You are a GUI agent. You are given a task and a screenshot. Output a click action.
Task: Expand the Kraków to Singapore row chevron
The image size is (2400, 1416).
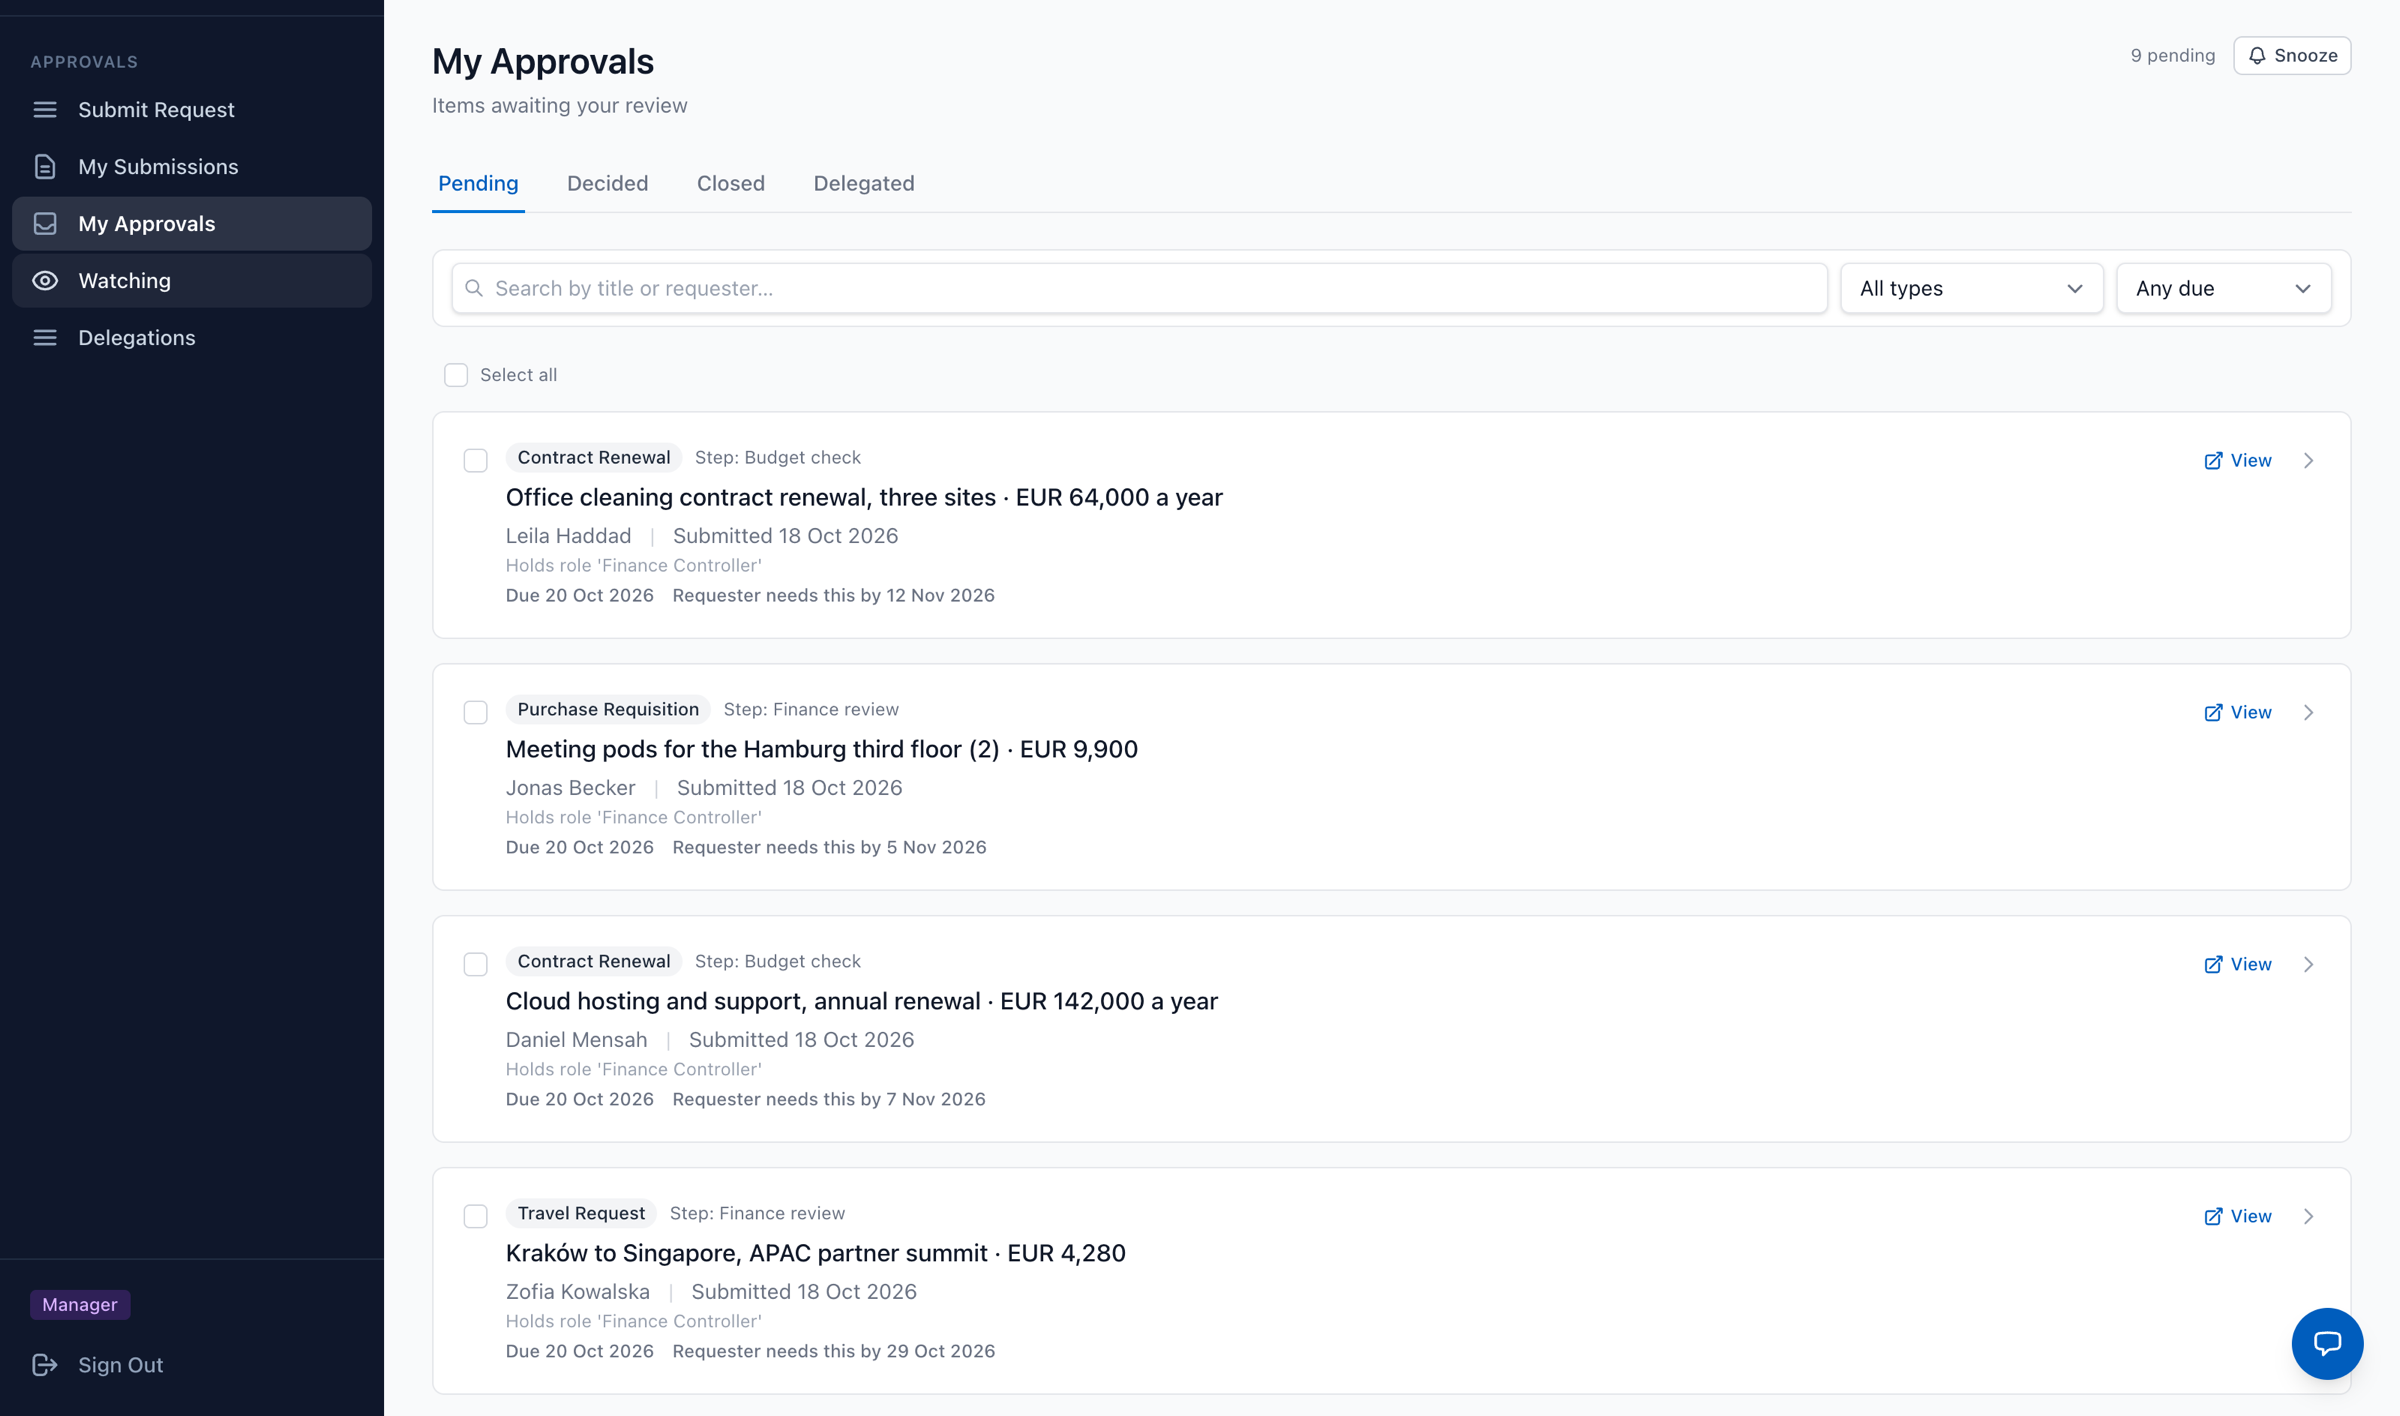pyautogui.click(x=2309, y=1217)
